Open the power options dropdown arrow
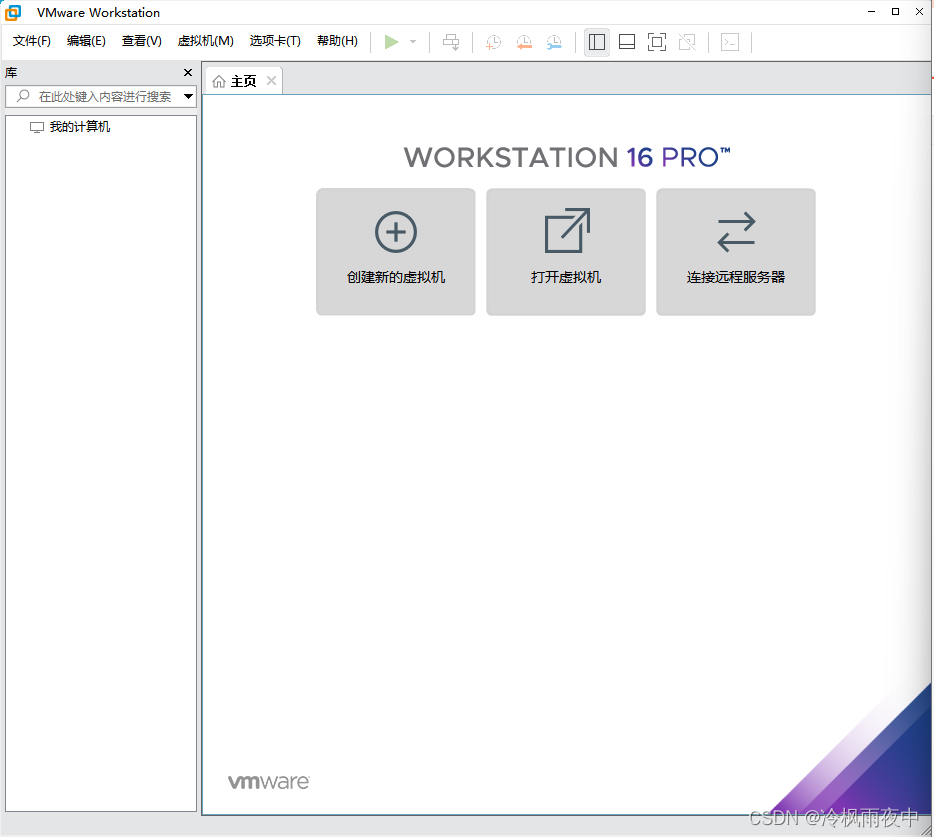This screenshot has width=934, height=837. 413,42
